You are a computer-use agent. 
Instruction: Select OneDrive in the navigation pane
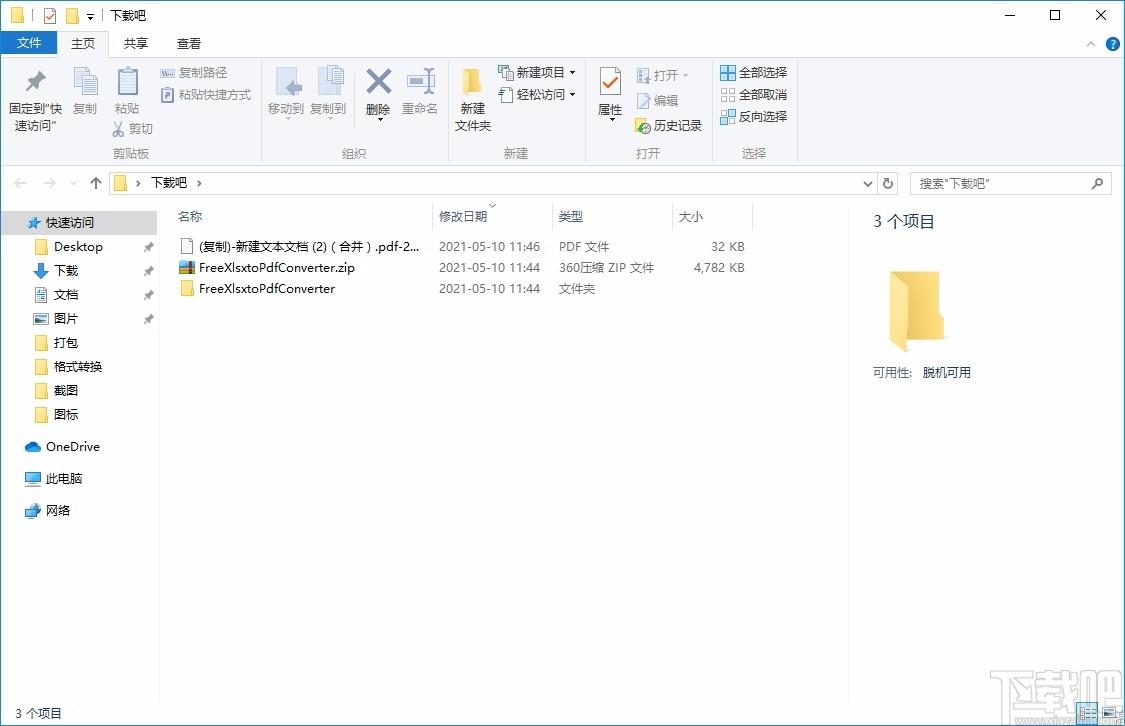click(x=72, y=446)
